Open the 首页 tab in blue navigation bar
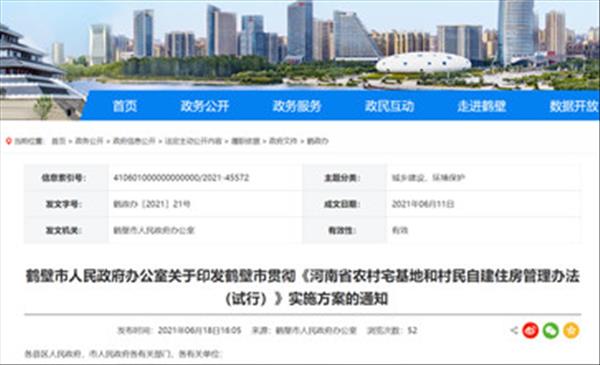Screen dimensions: 600x365 [x=125, y=106]
